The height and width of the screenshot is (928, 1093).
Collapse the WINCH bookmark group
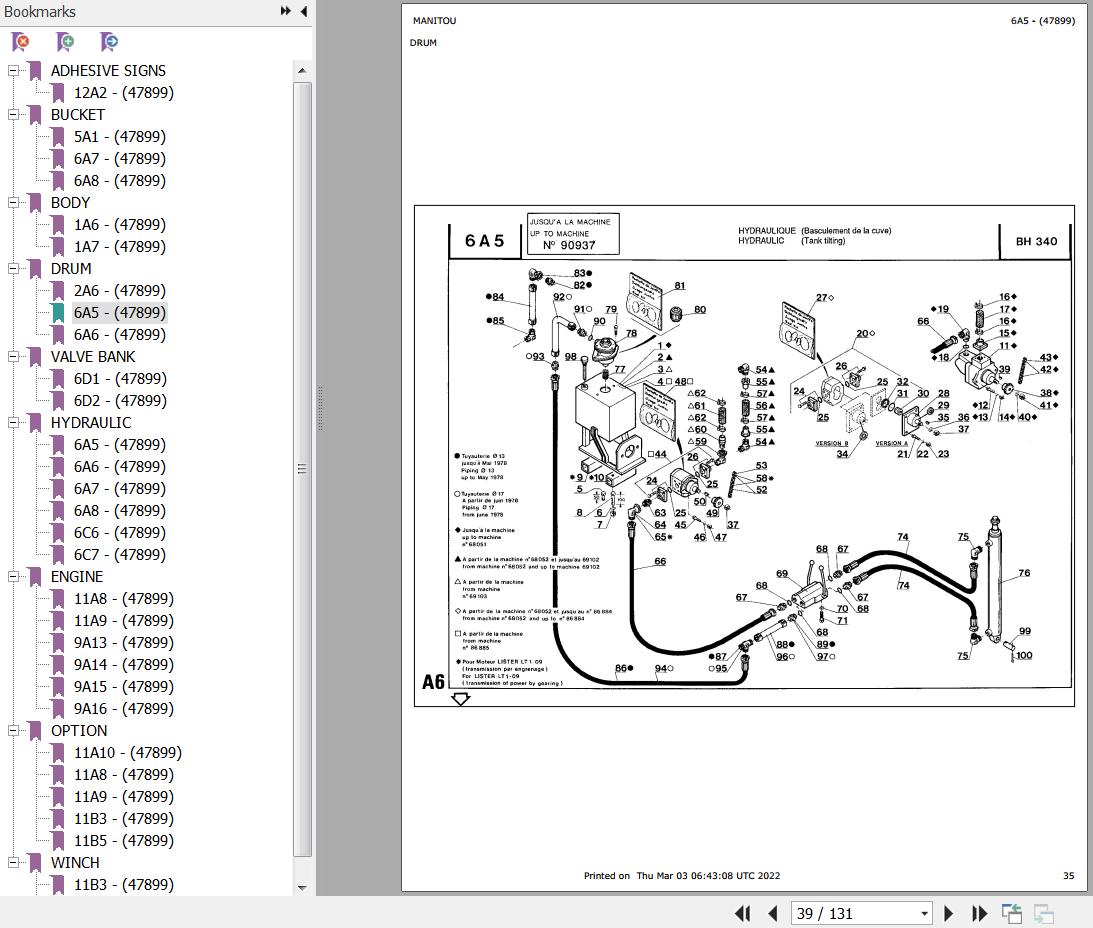click(x=13, y=862)
